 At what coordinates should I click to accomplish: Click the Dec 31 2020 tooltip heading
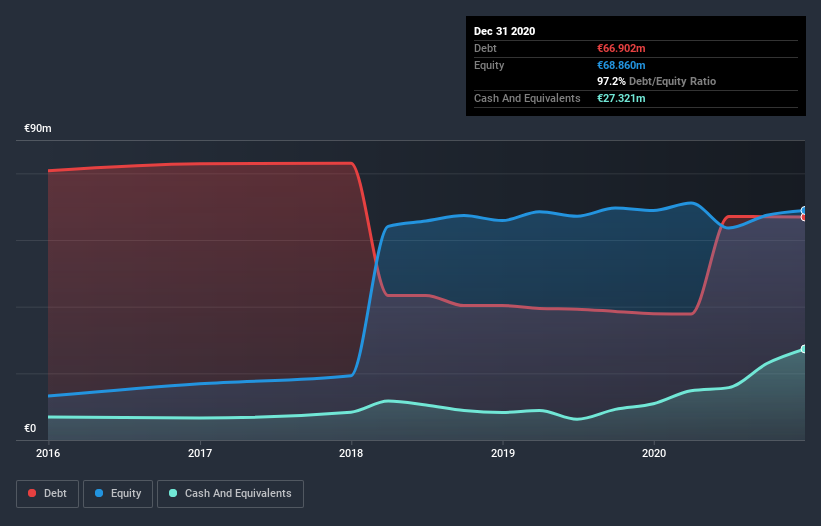point(504,31)
